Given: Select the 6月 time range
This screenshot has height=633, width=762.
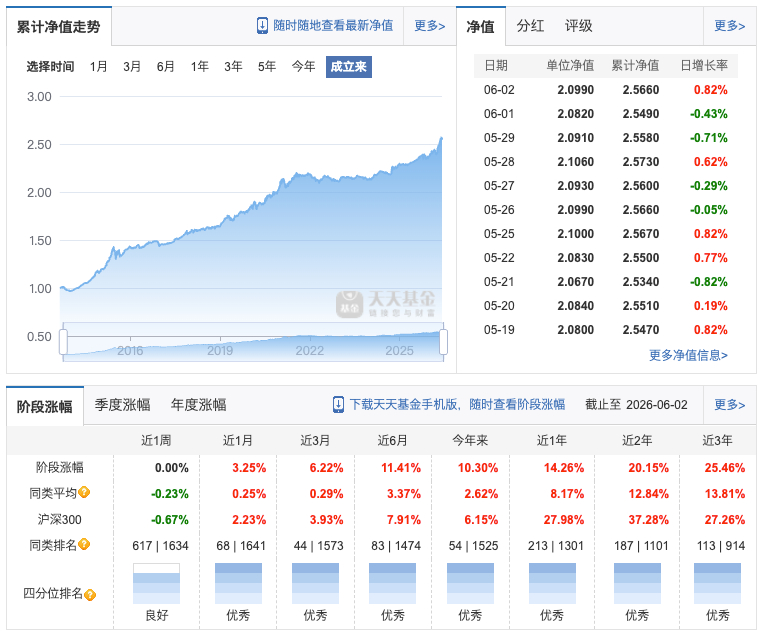Looking at the screenshot, I should tap(165, 67).
